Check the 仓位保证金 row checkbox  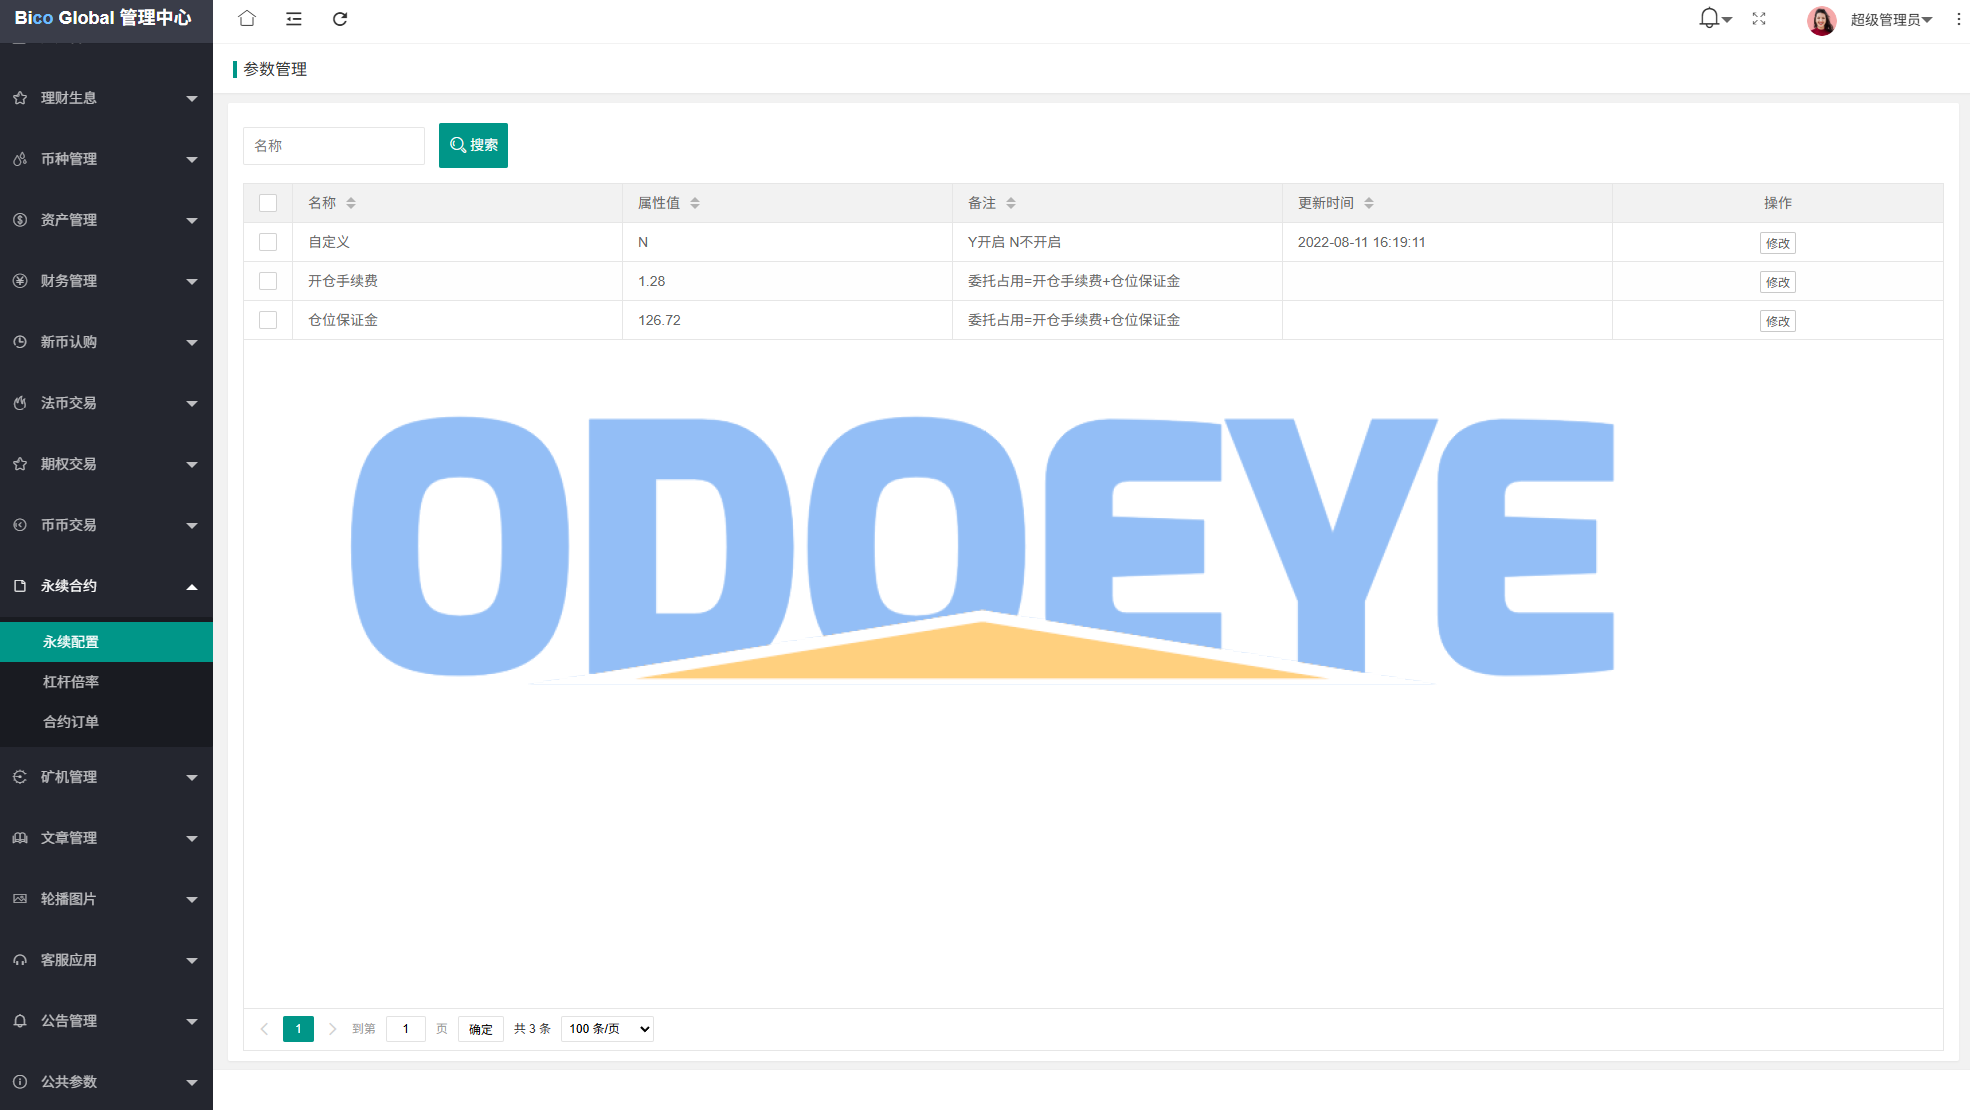pos(268,320)
